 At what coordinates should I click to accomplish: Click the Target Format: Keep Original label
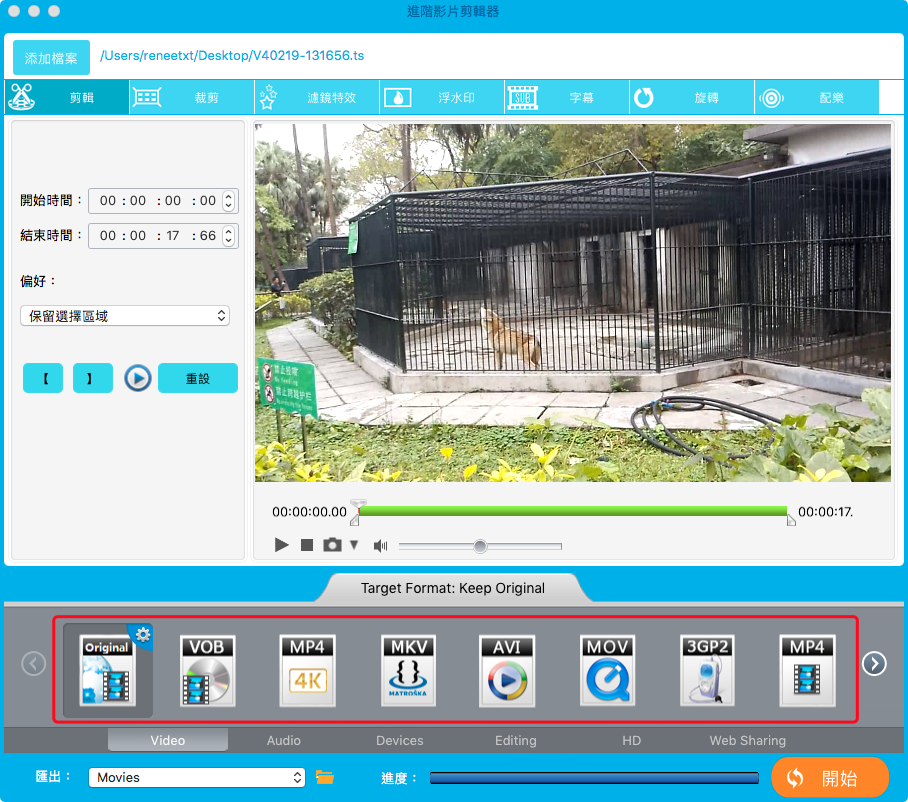click(453, 588)
